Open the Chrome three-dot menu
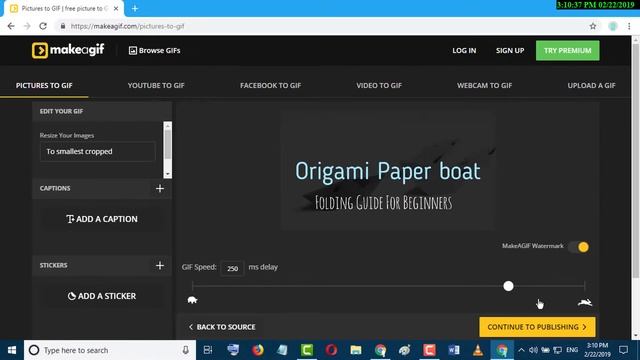This screenshot has width=640, height=360. click(629, 26)
